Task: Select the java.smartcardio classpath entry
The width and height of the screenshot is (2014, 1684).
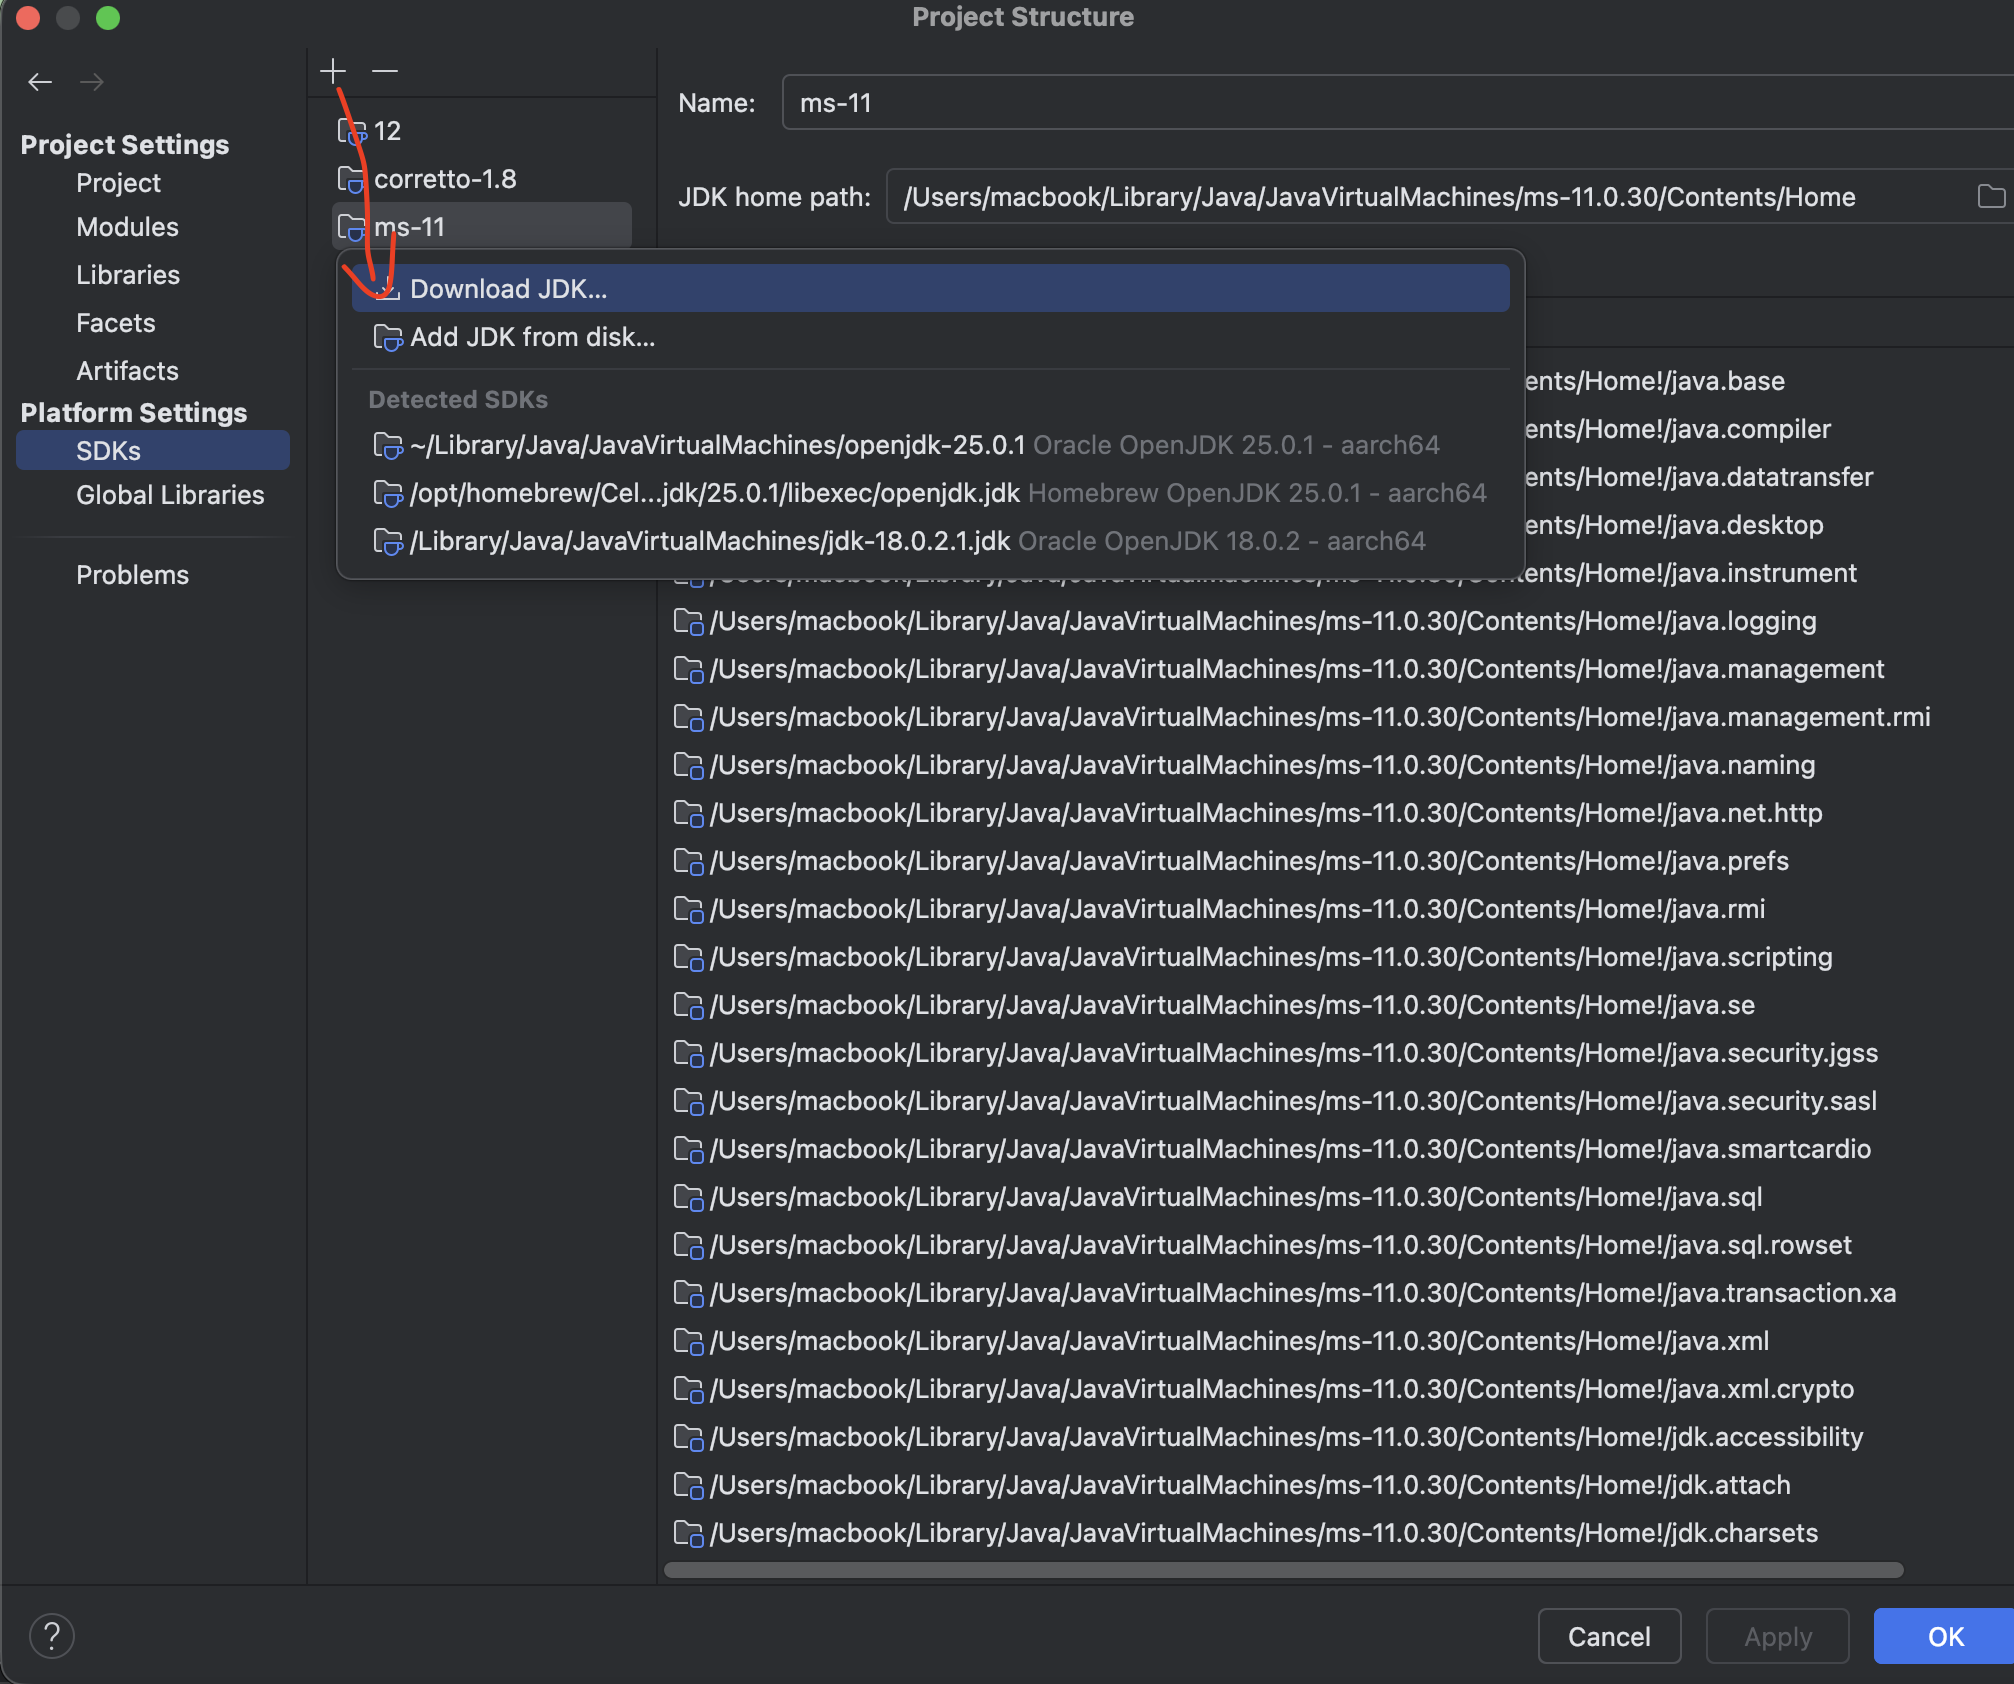Action: tap(1272, 1149)
